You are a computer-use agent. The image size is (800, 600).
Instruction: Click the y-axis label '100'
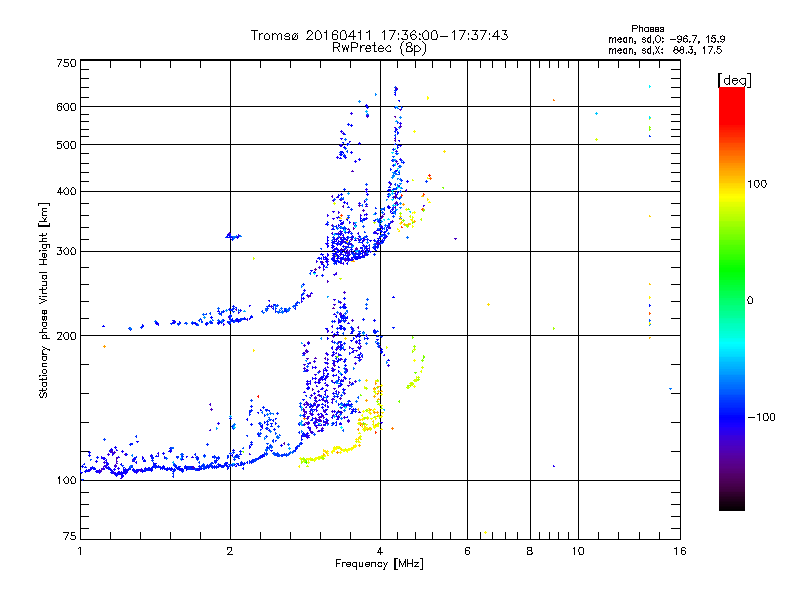[x=67, y=481]
